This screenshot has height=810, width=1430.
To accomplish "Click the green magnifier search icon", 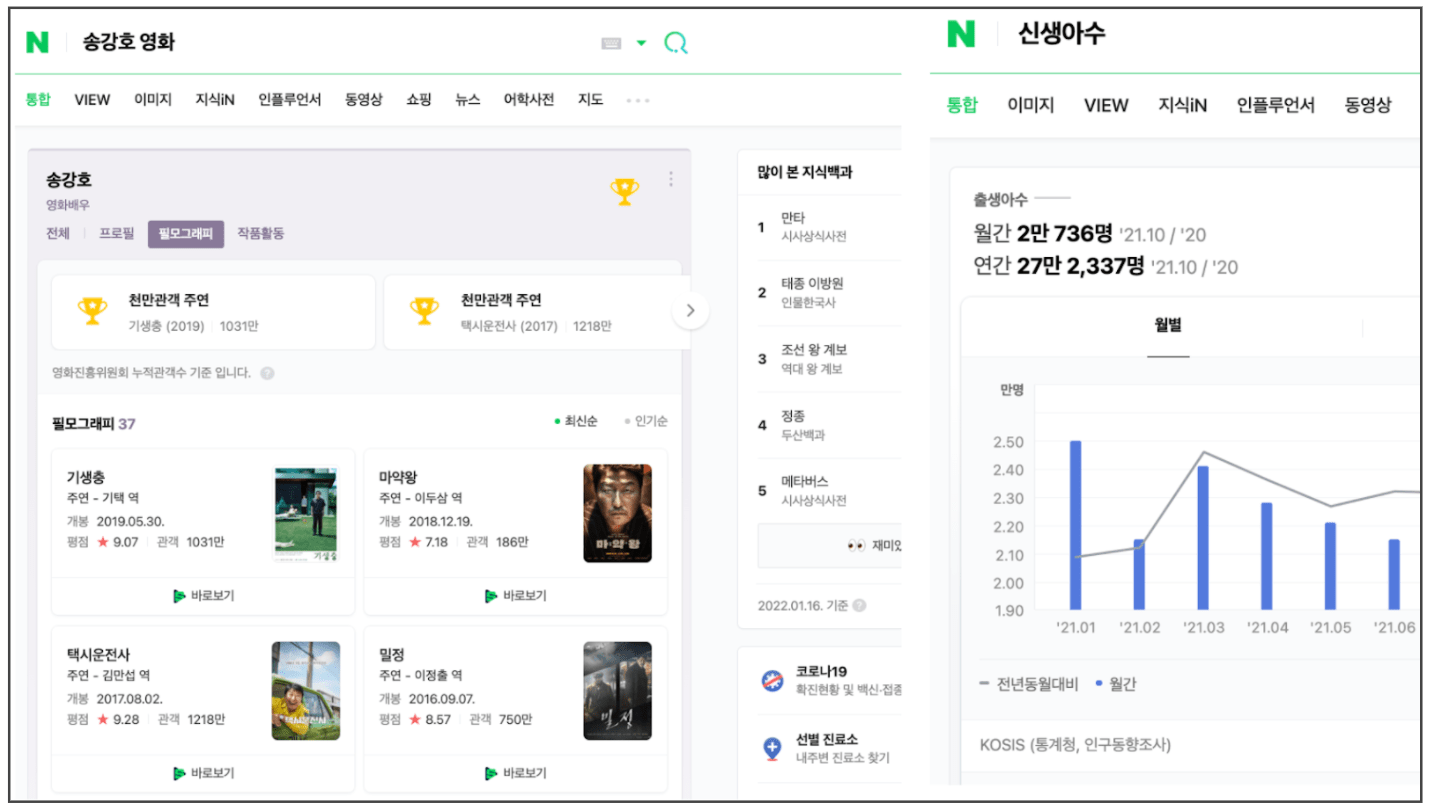I will 676,42.
